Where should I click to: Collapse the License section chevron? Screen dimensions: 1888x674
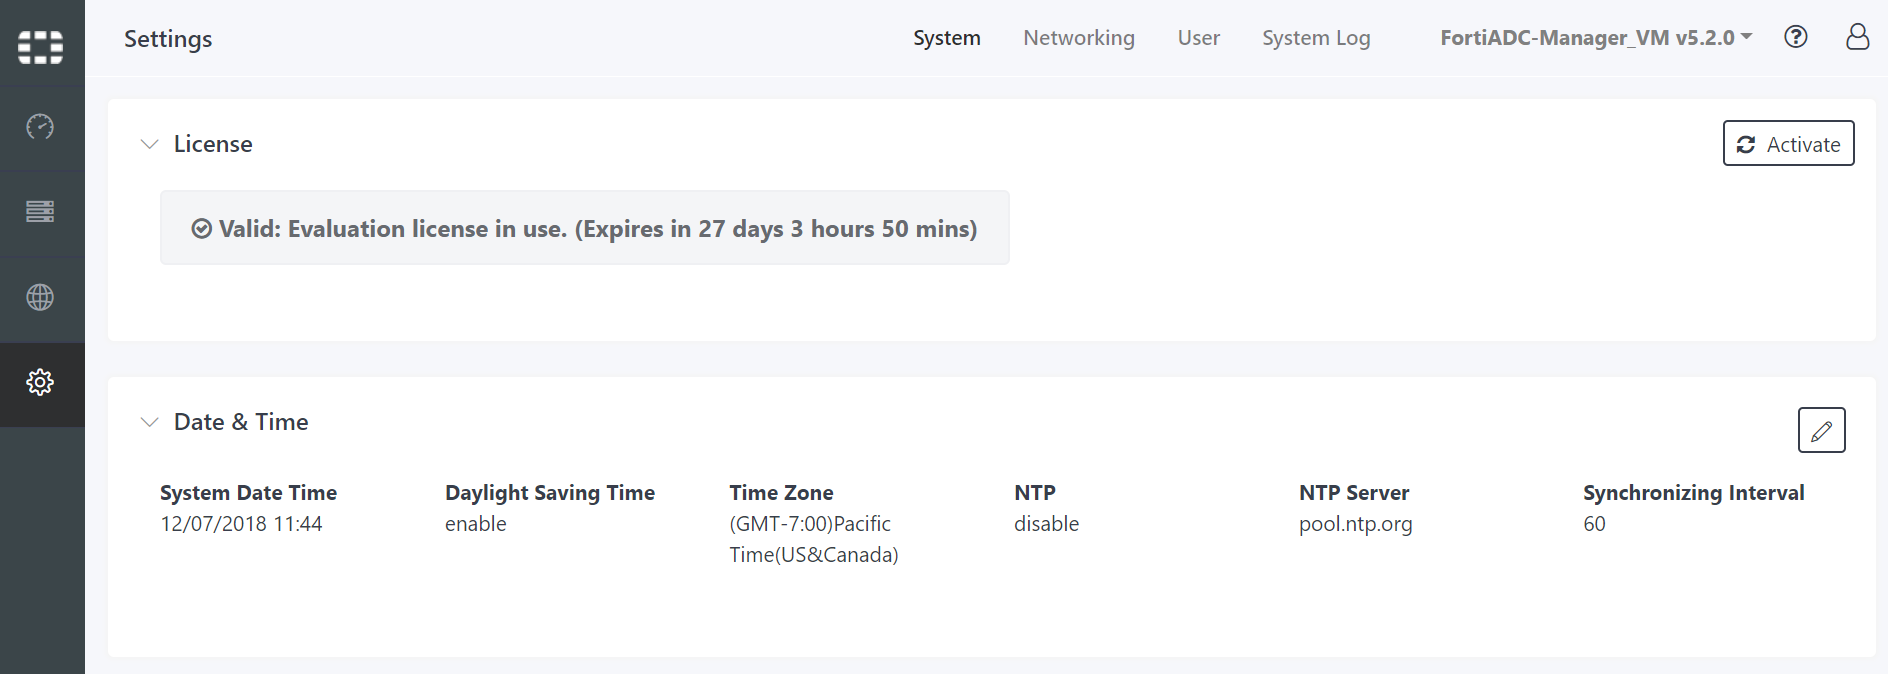coord(150,144)
